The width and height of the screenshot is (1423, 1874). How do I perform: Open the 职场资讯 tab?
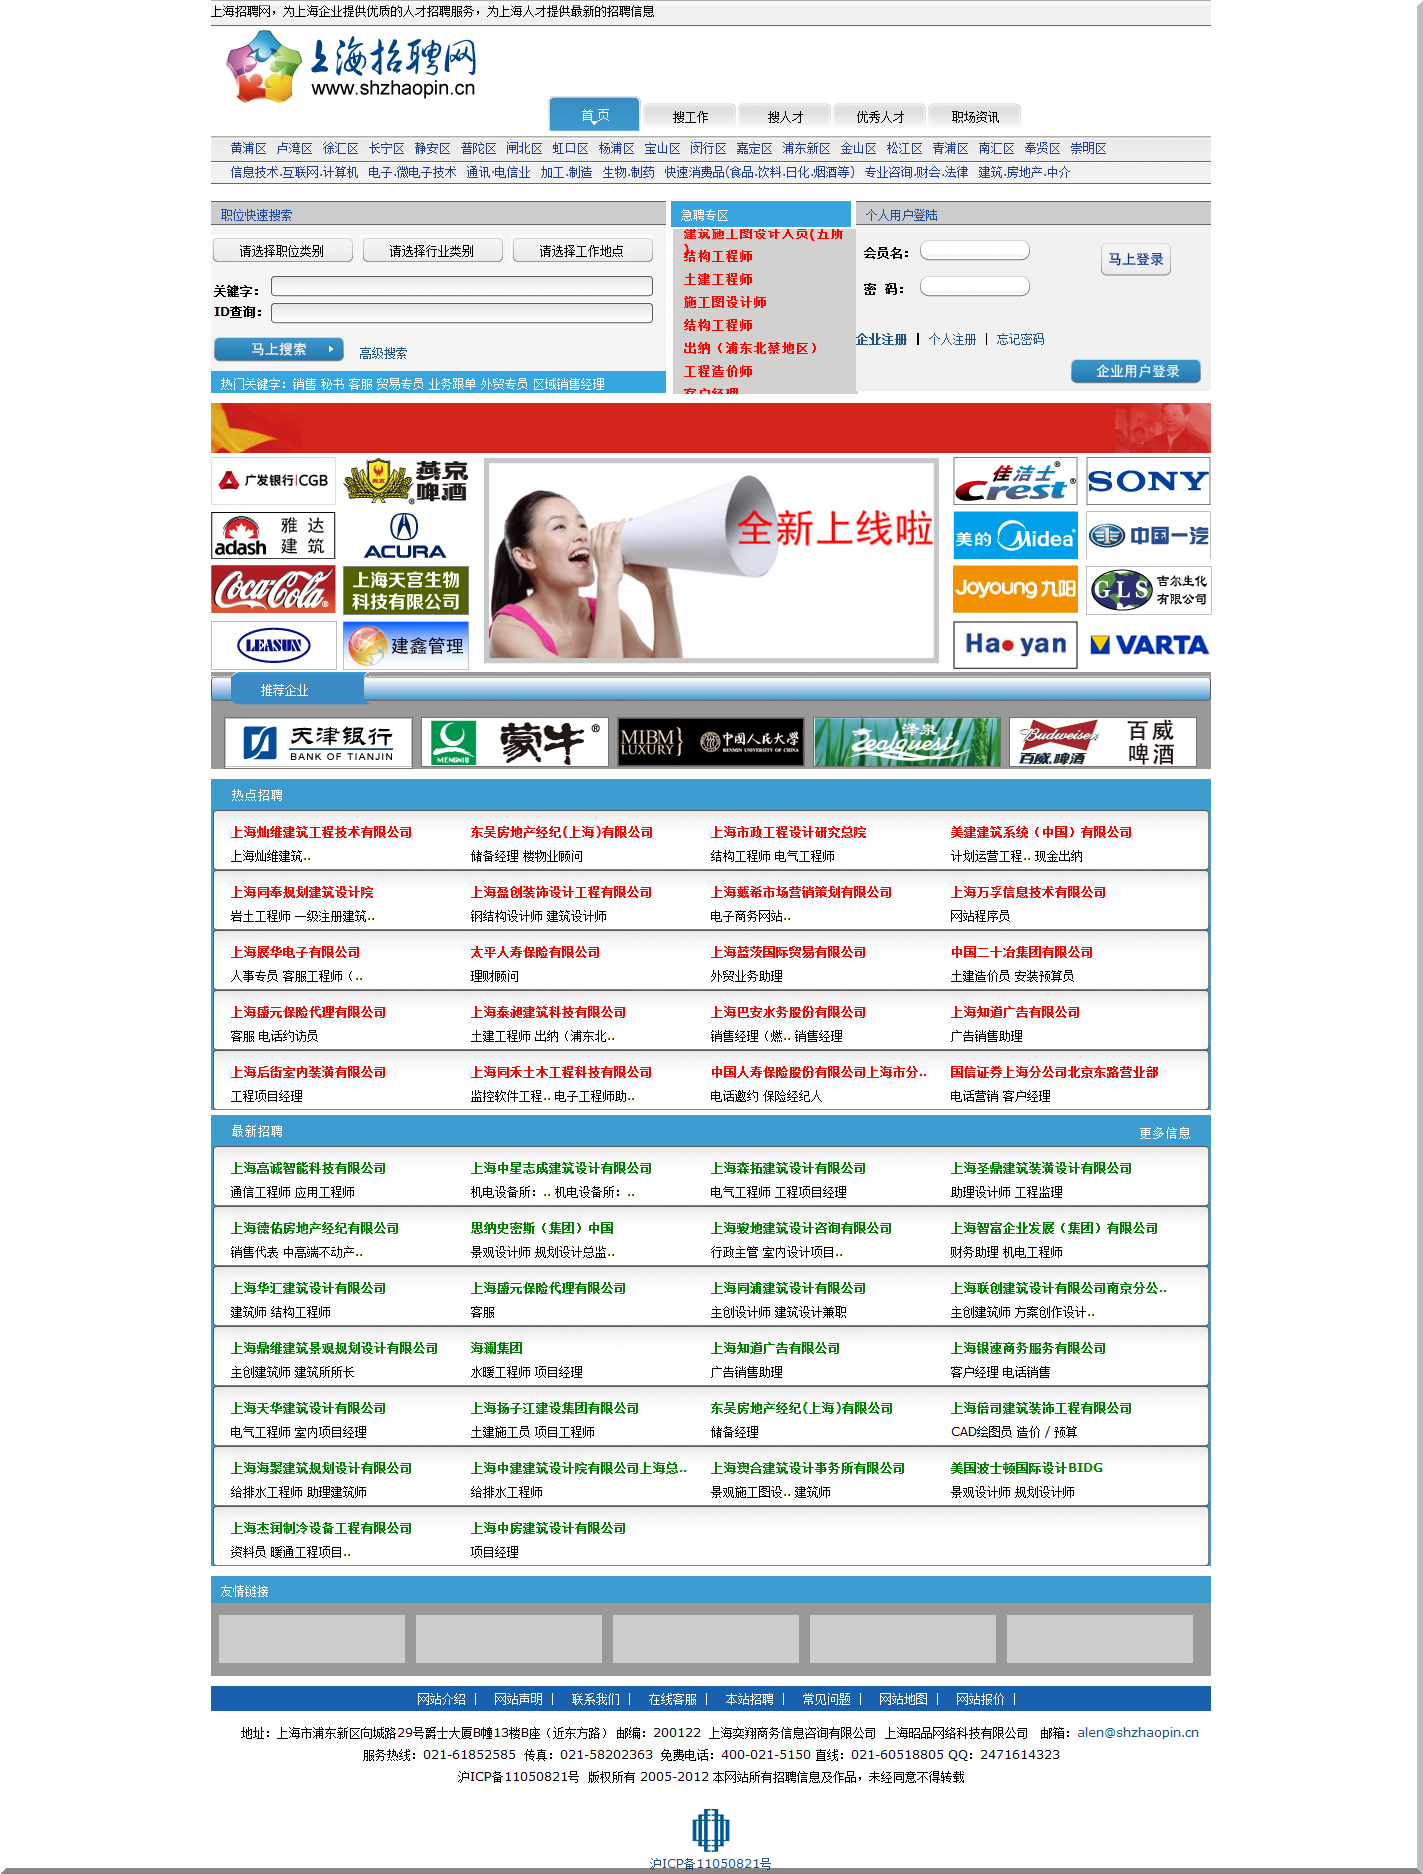point(975,116)
